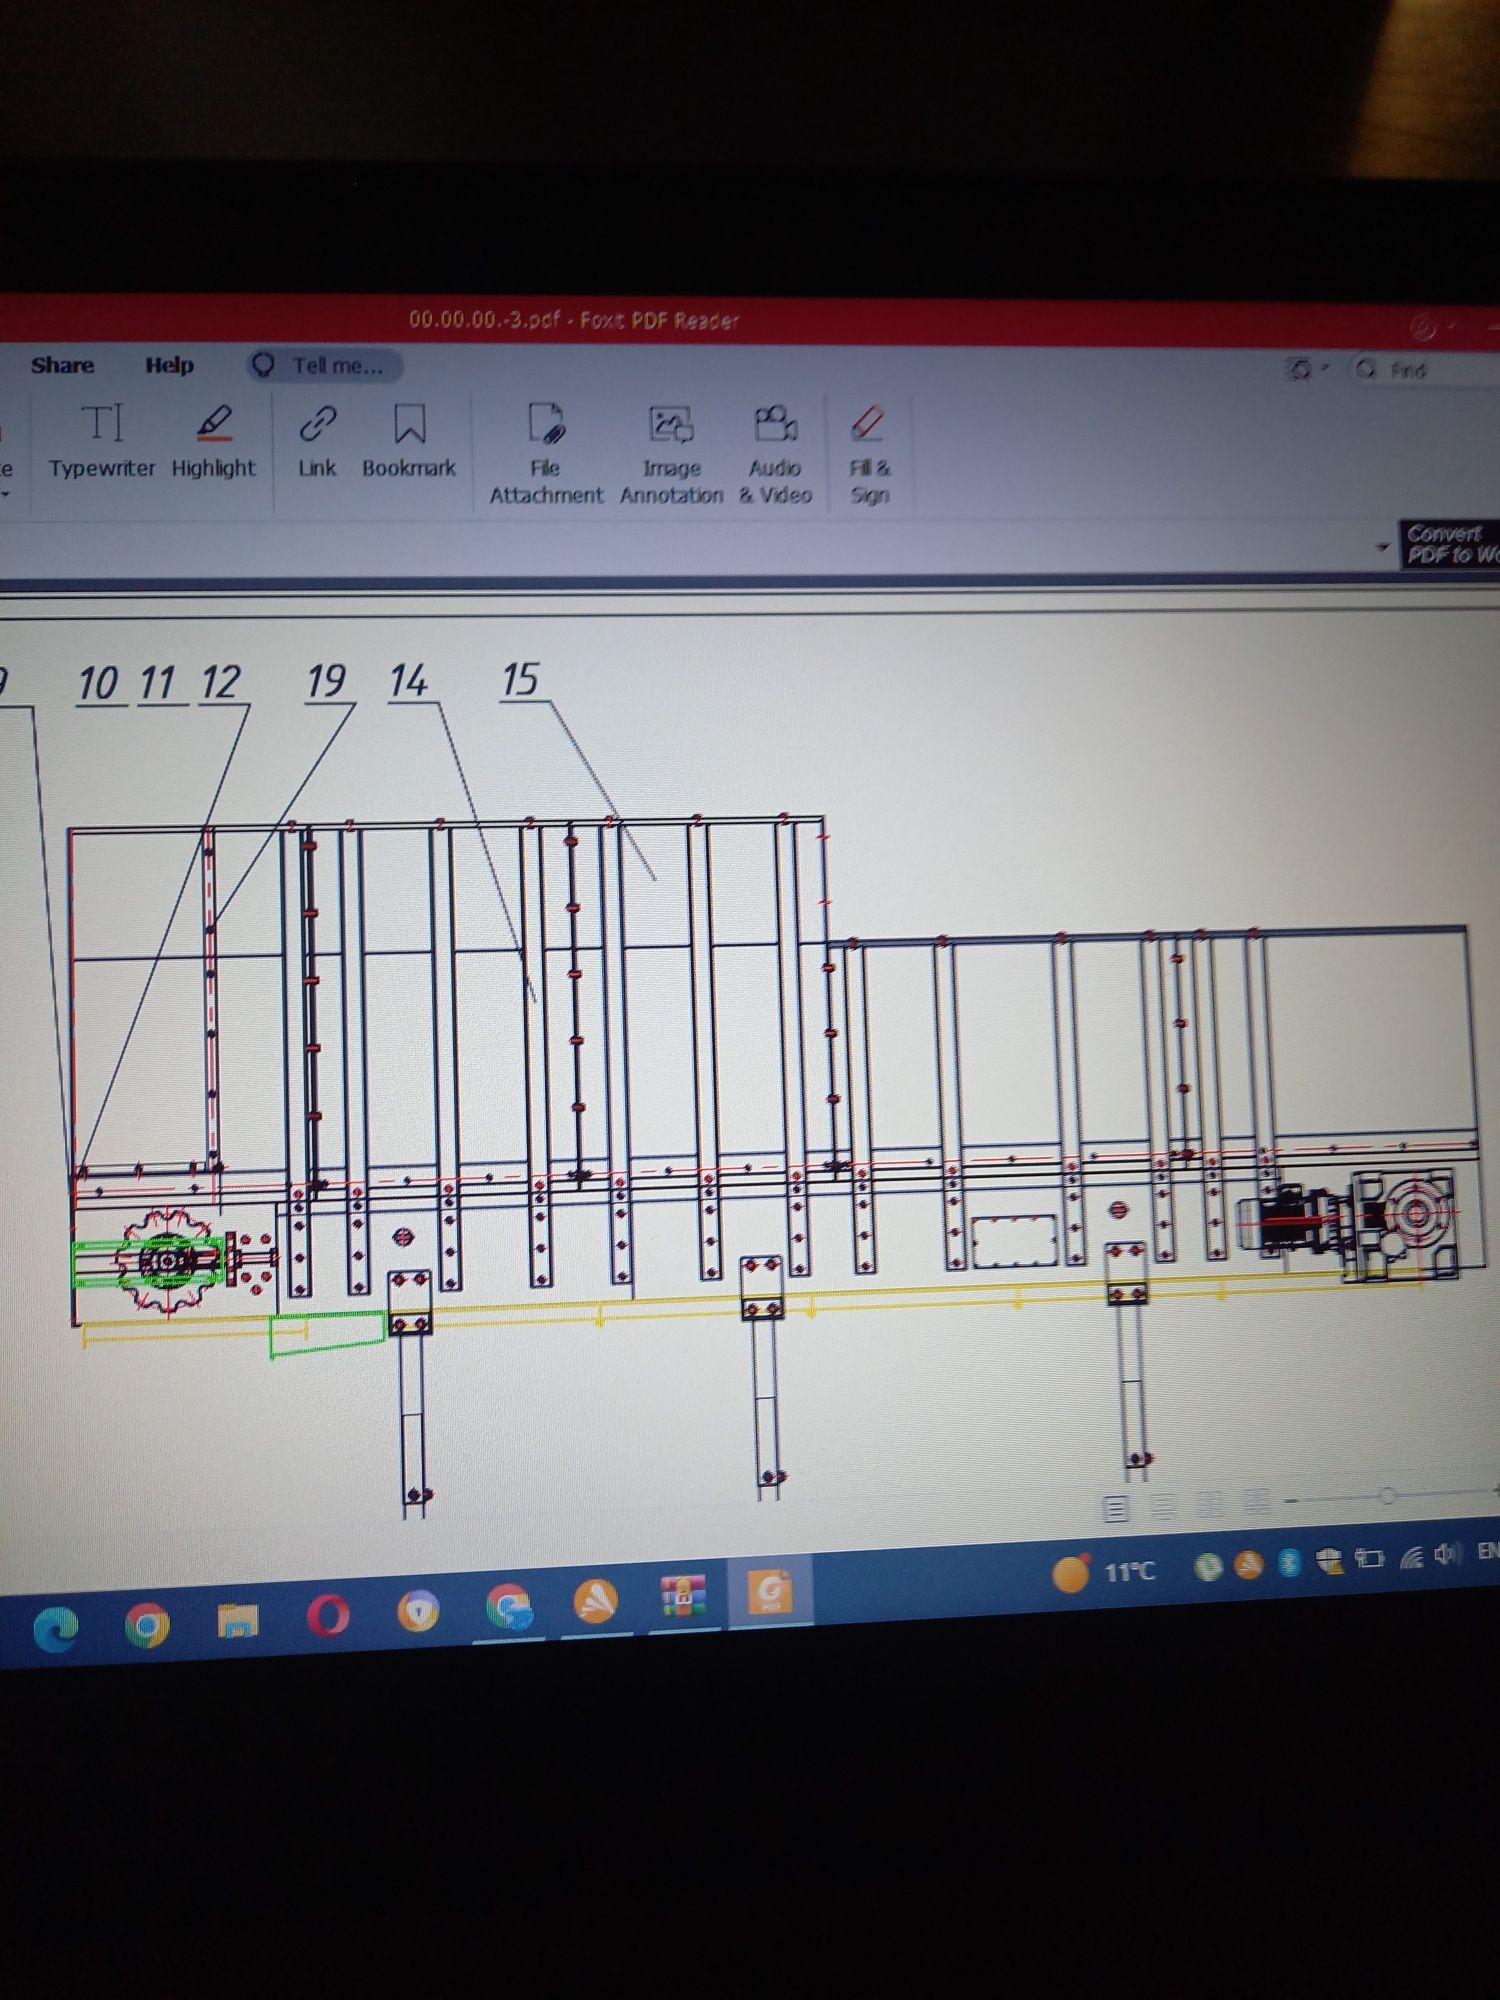Open the 11°C weather widget
This screenshot has width=1500, height=2000.
[x=1105, y=1573]
